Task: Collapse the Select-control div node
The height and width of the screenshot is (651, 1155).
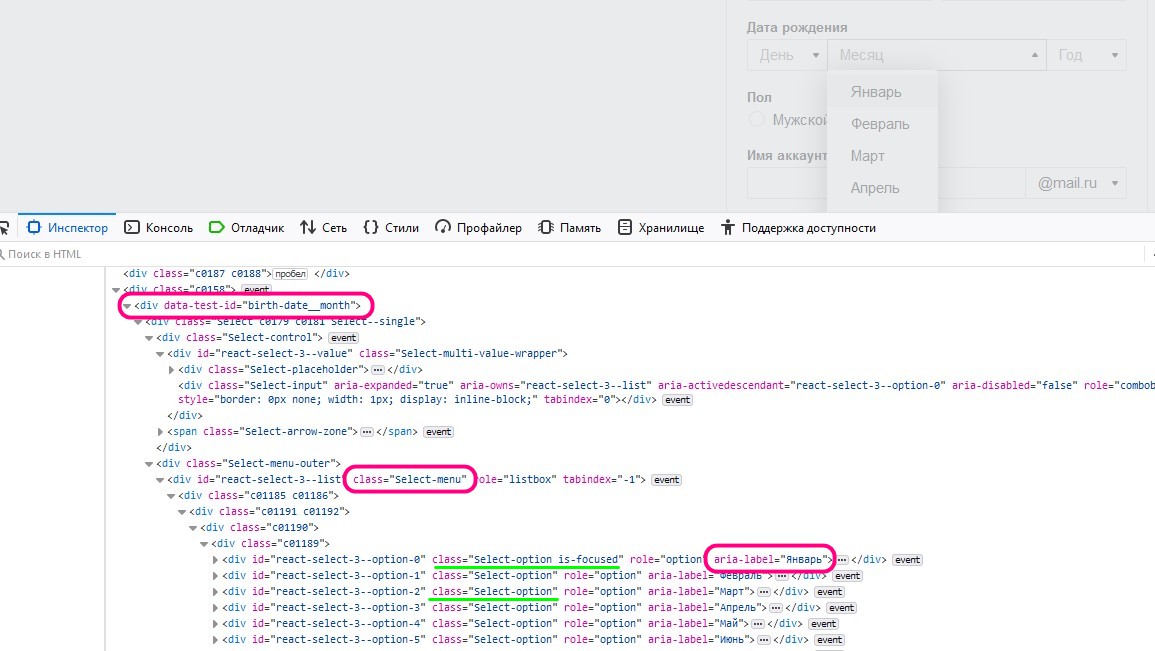Action: click(149, 338)
